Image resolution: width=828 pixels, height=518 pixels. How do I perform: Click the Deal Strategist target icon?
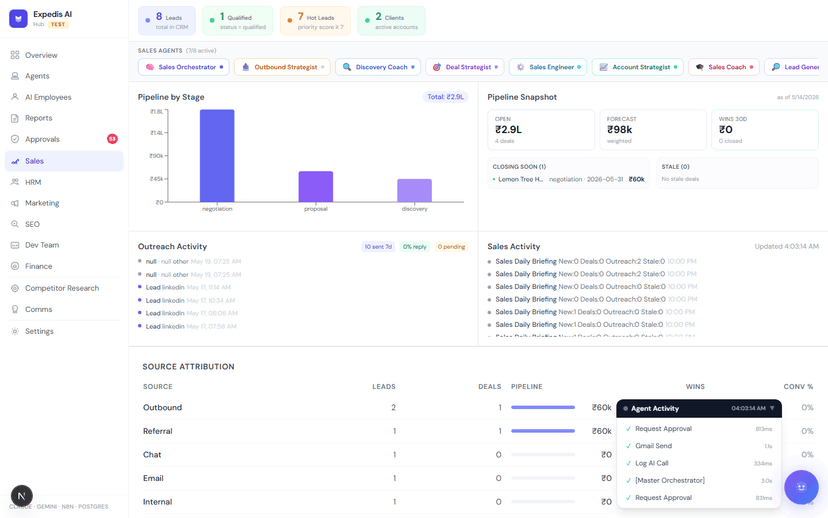point(437,67)
